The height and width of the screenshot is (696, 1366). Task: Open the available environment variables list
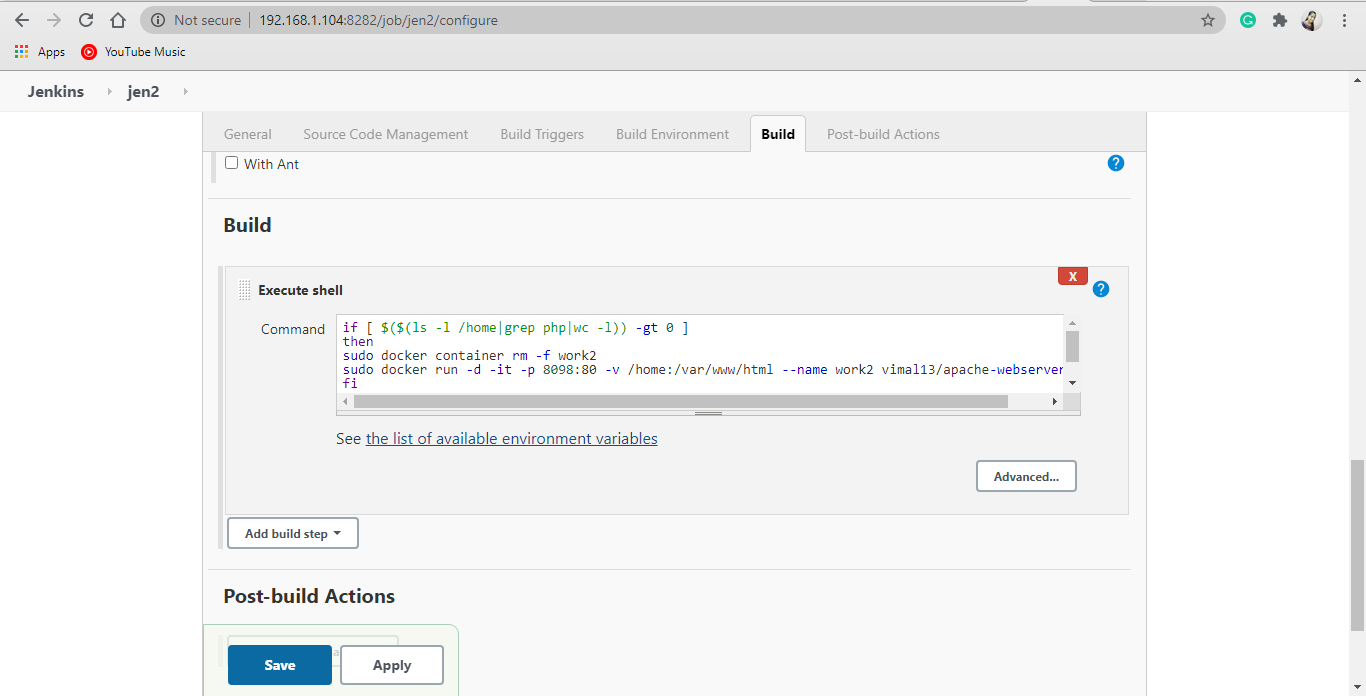click(x=511, y=438)
